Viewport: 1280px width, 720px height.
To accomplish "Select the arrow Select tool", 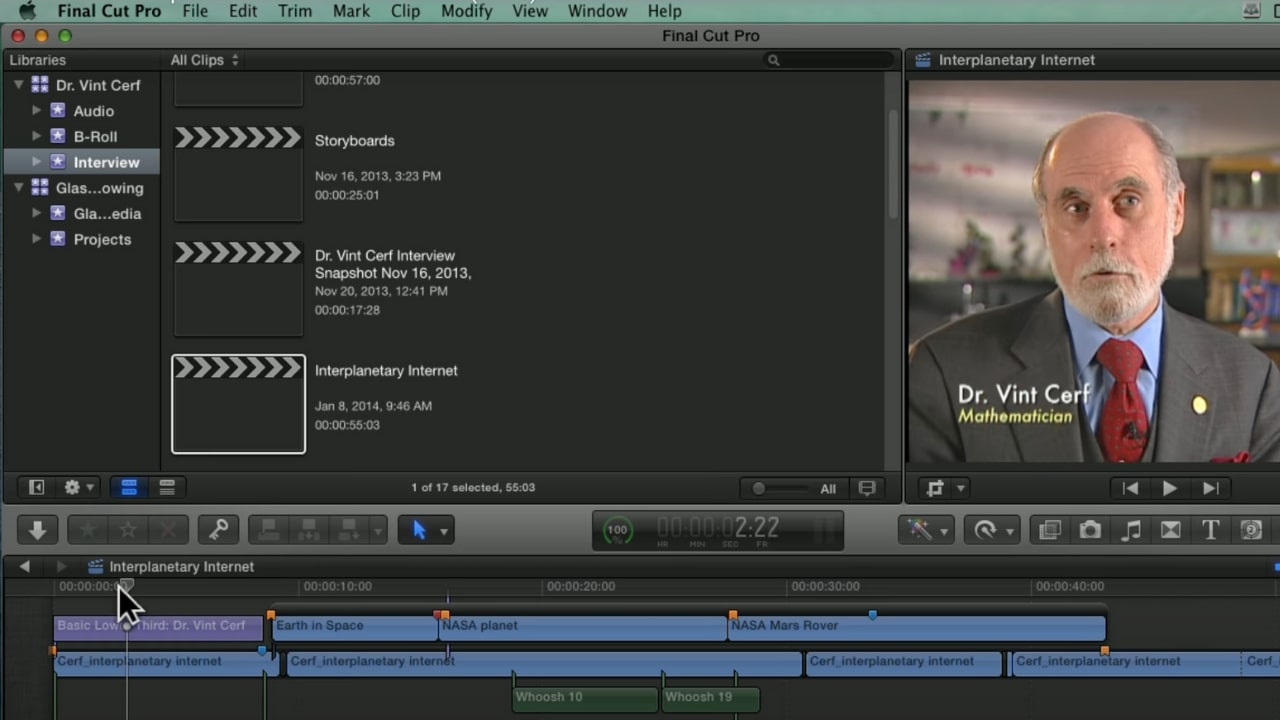I will click(419, 529).
